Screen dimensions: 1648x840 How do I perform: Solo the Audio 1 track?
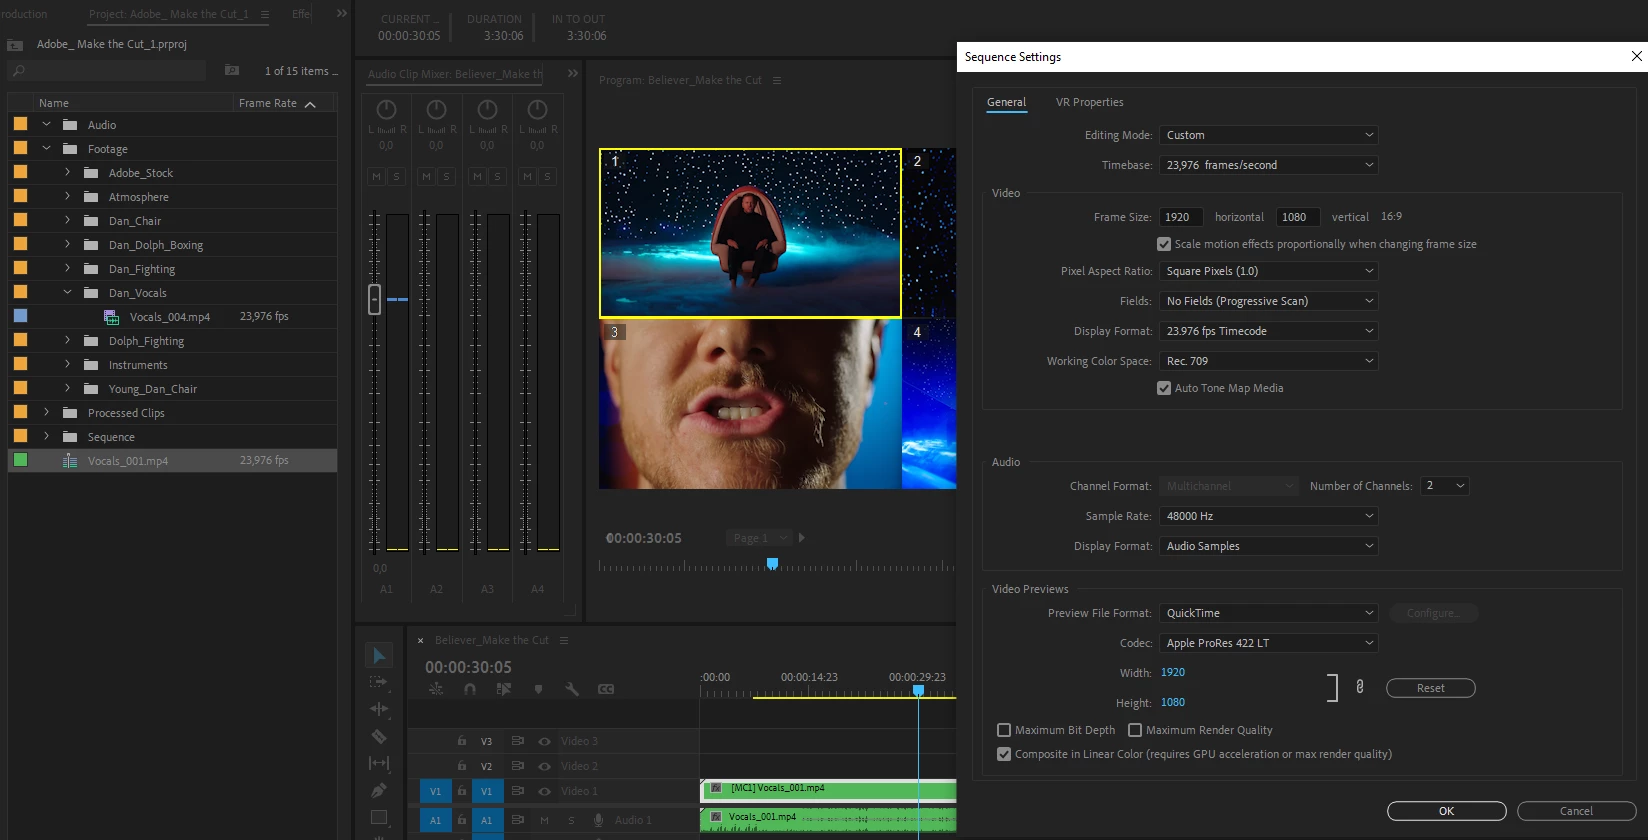pos(571,820)
